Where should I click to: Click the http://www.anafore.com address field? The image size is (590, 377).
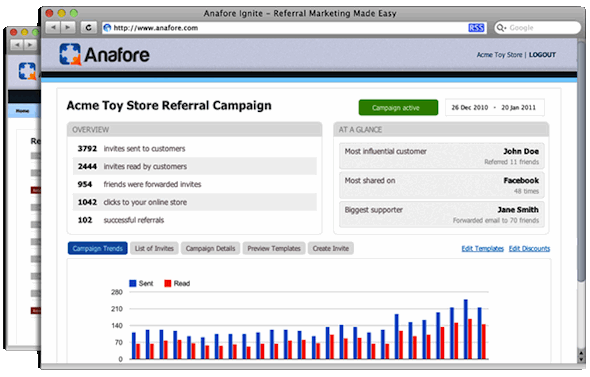click(294, 28)
